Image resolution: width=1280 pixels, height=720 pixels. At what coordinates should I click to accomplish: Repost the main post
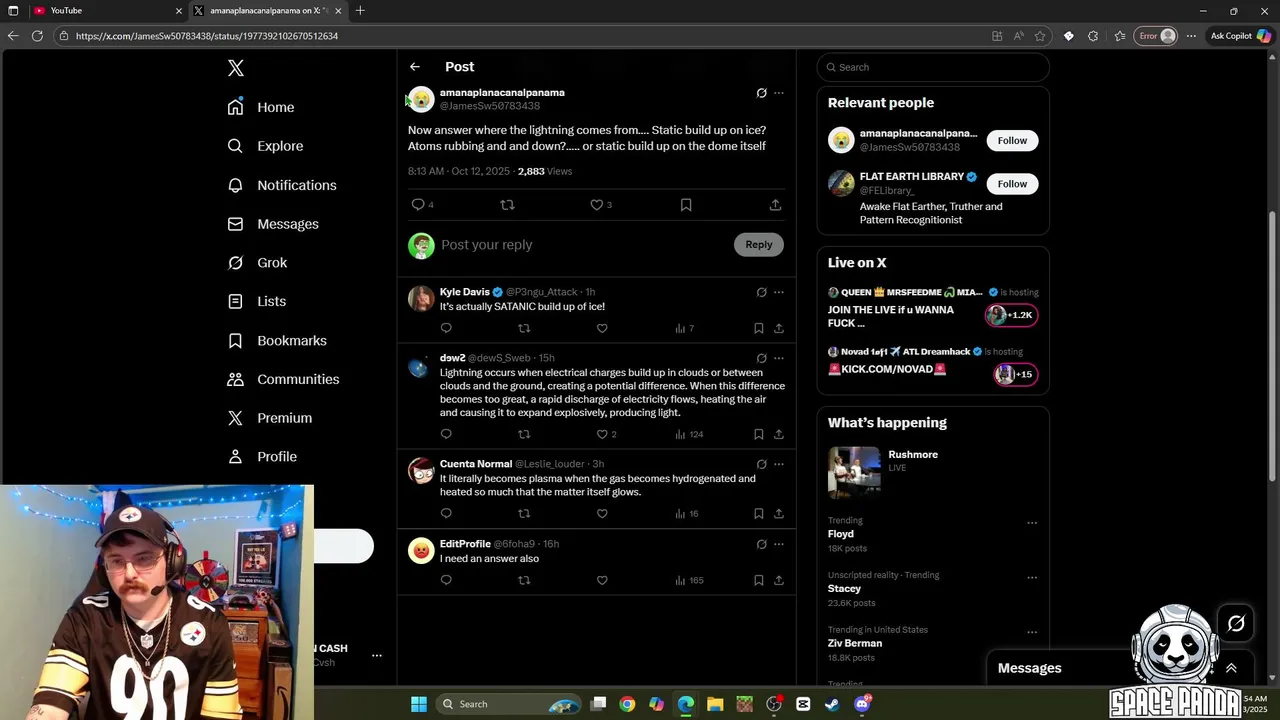(507, 204)
